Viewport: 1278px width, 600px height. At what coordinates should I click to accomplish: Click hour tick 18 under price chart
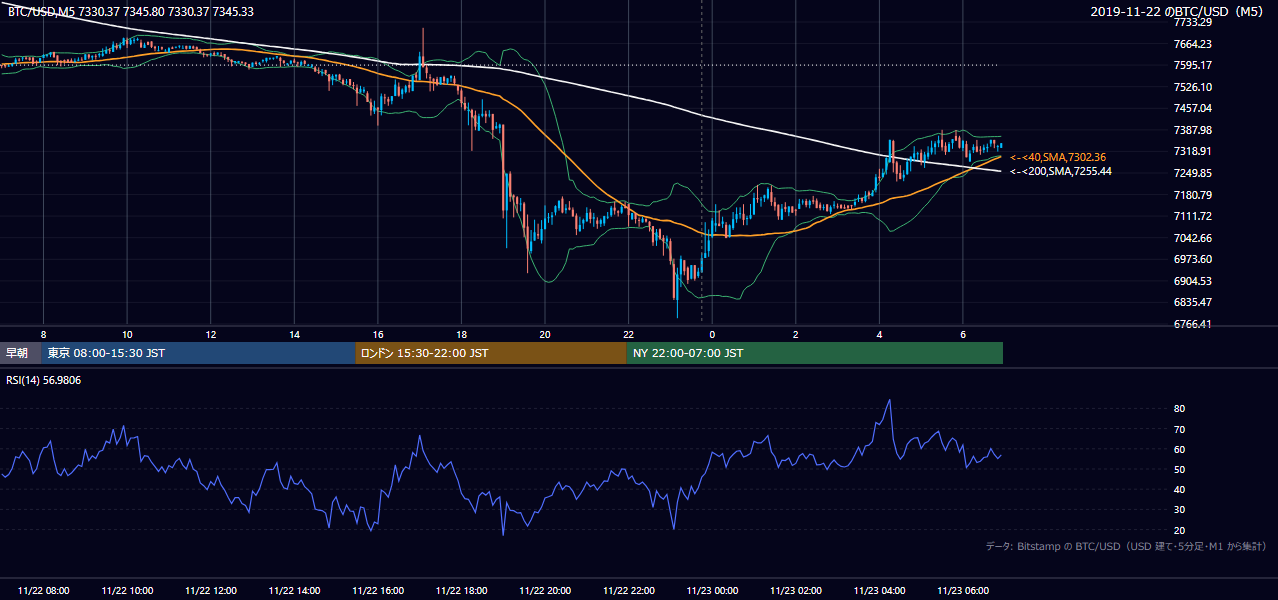point(461,334)
